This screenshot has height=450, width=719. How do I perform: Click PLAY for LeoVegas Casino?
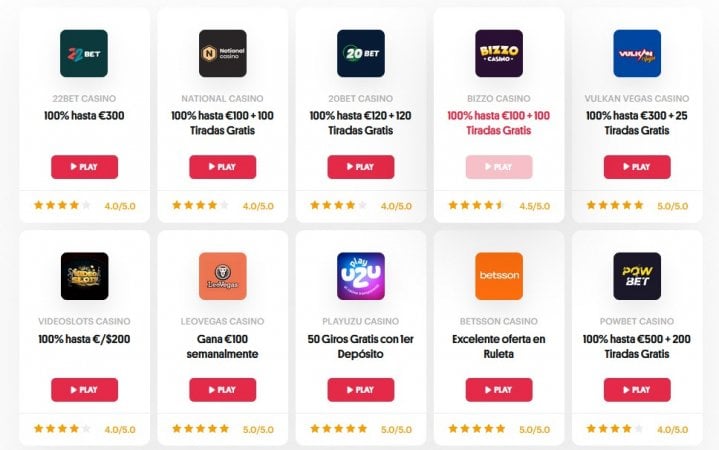pyautogui.click(x=222, y=390)
